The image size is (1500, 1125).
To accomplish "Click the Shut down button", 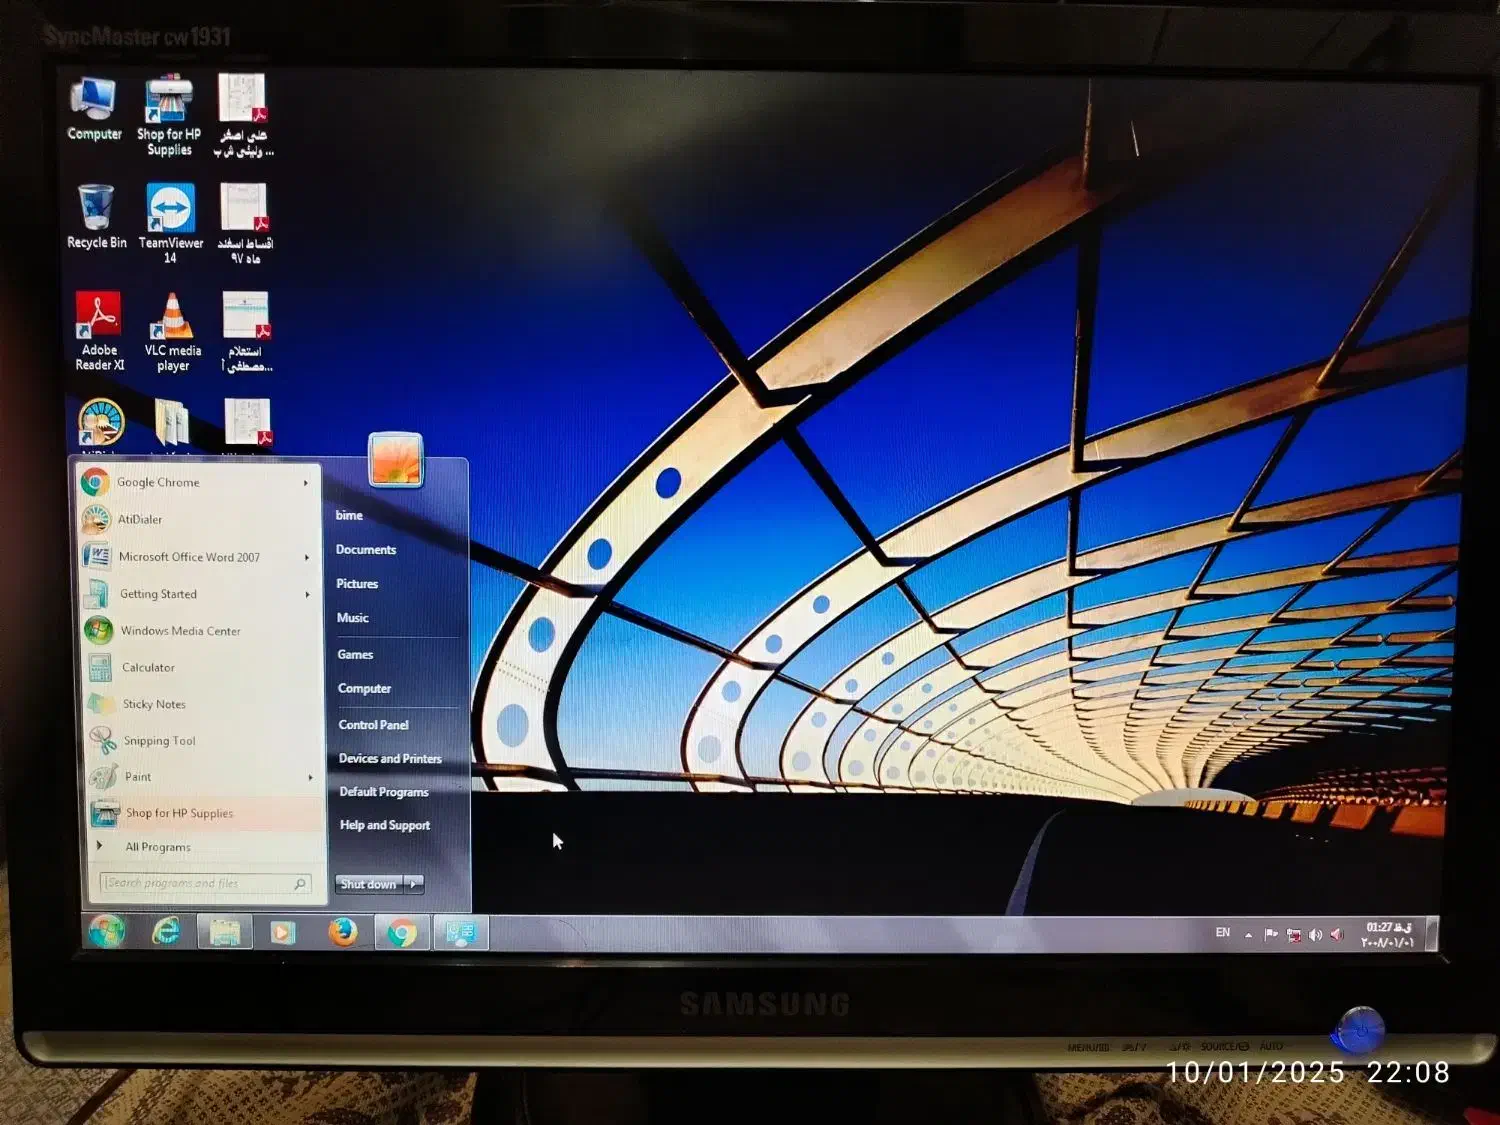I will (x=369, y=884).
